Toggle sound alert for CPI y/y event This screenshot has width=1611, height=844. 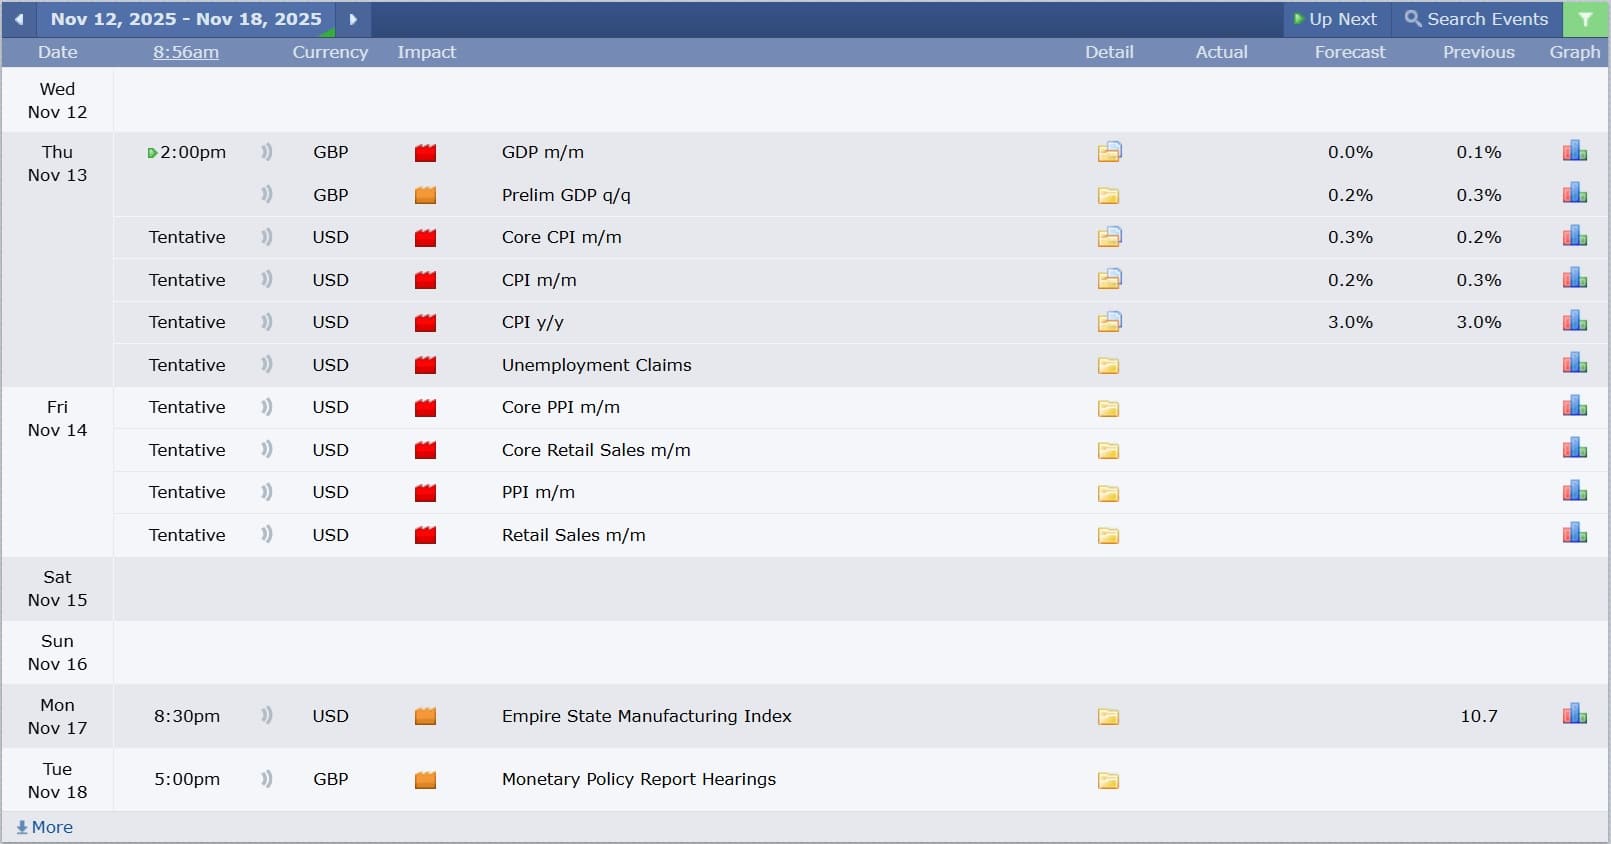(x=267, y=322)
